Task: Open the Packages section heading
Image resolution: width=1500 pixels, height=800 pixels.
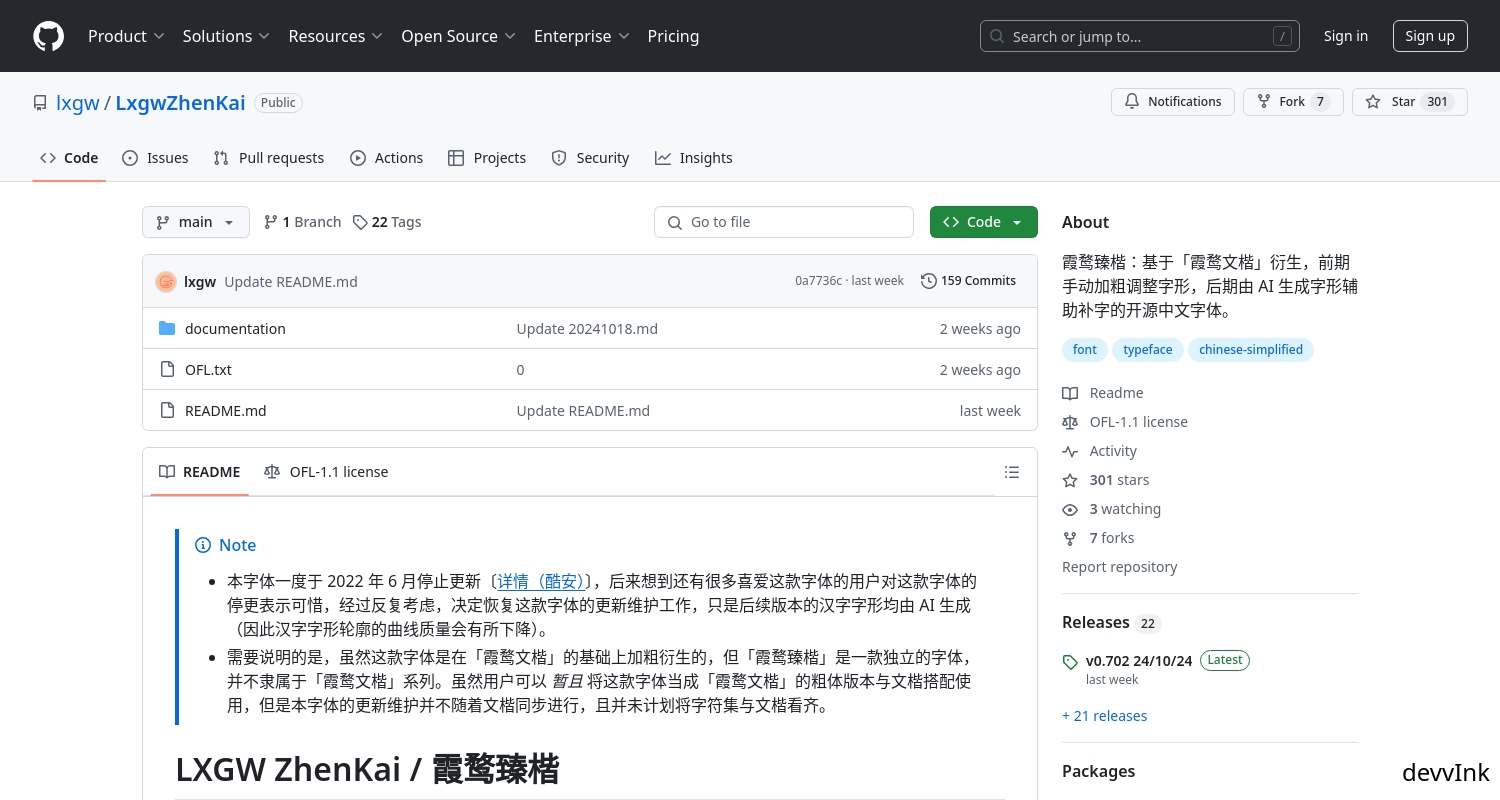Action: click(x=1098, y=771)
